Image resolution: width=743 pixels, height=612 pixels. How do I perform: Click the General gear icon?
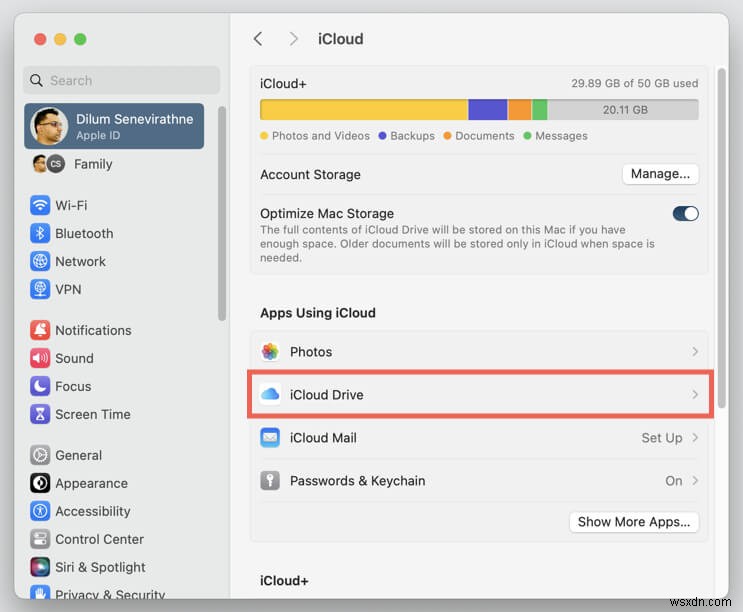(x=40, y=455)
